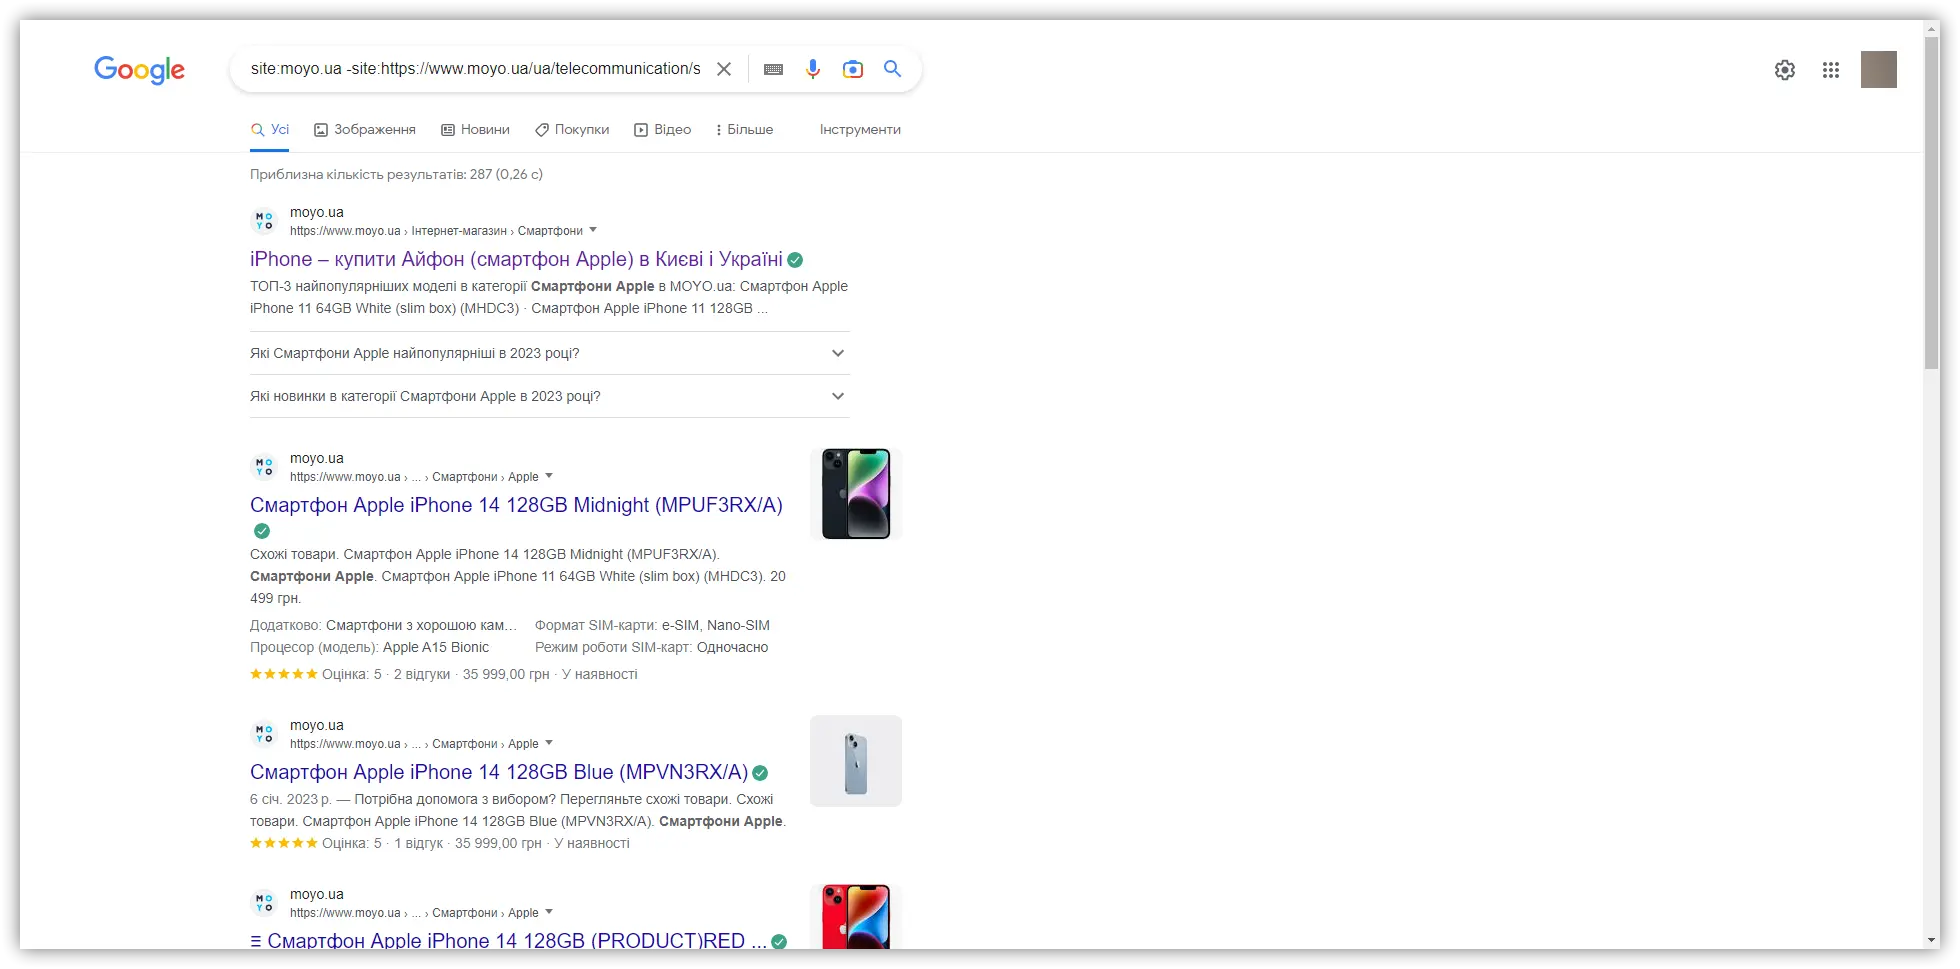The image size is (1960, 969).
Task: Open iPhone 14 128GB Blue result link
Action: [499, 772]
